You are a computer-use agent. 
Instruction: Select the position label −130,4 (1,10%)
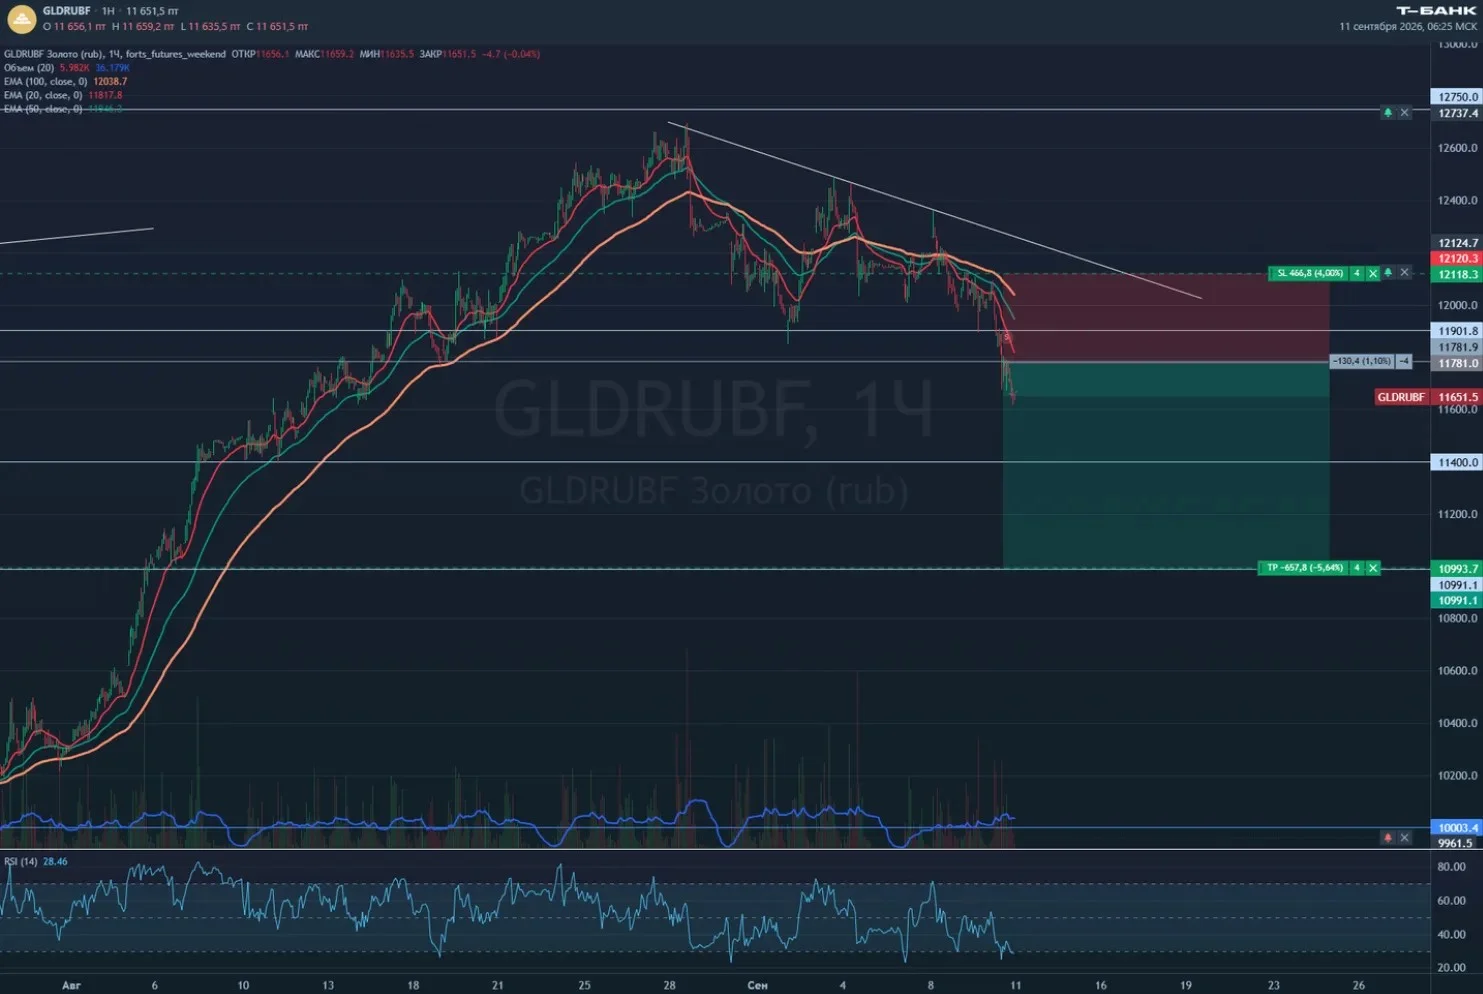[1362, 361]
